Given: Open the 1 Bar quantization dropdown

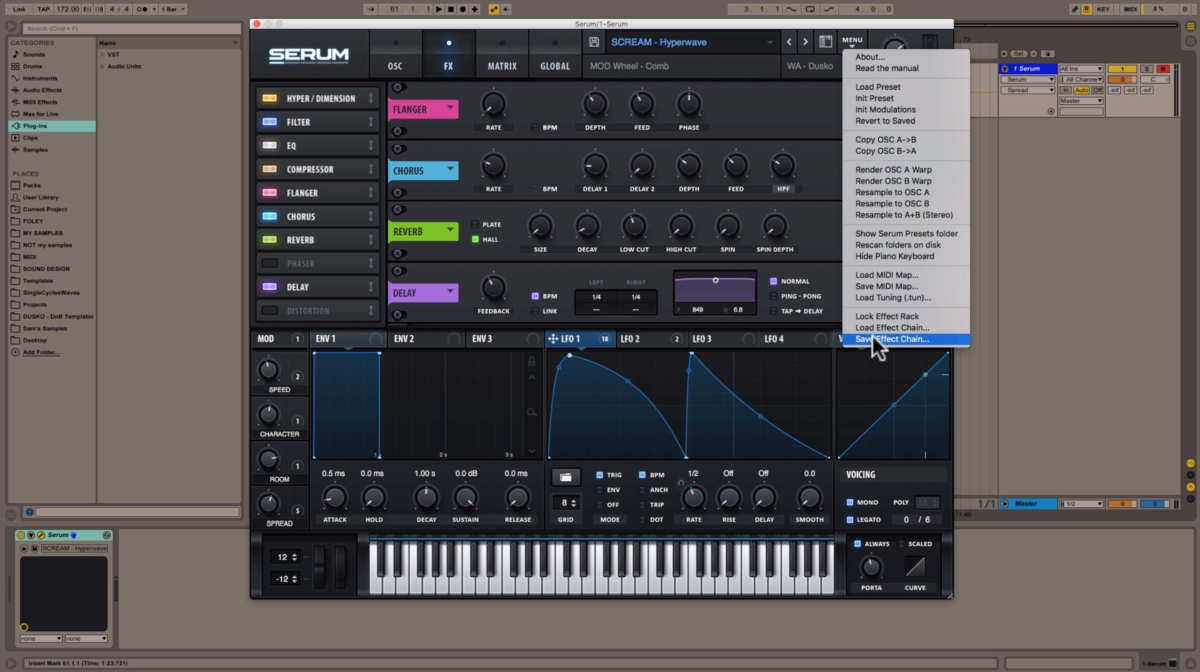Looking at the screenshot, I should (x=173, y=9).
